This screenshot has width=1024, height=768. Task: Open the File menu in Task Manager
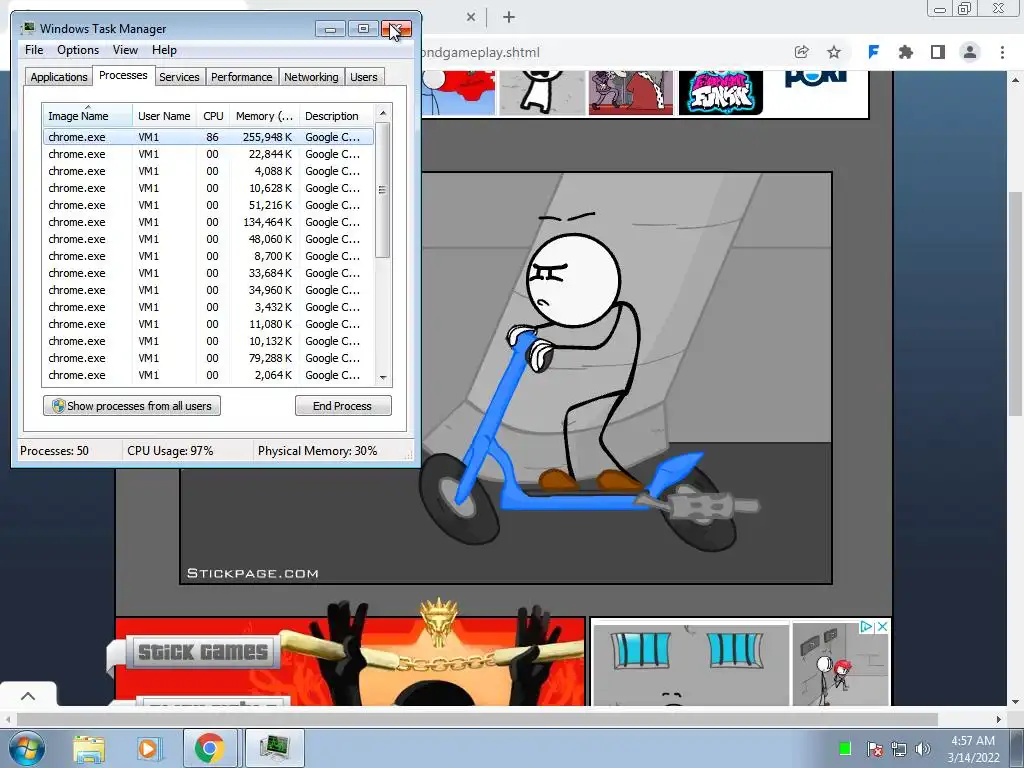pos(34,50)
